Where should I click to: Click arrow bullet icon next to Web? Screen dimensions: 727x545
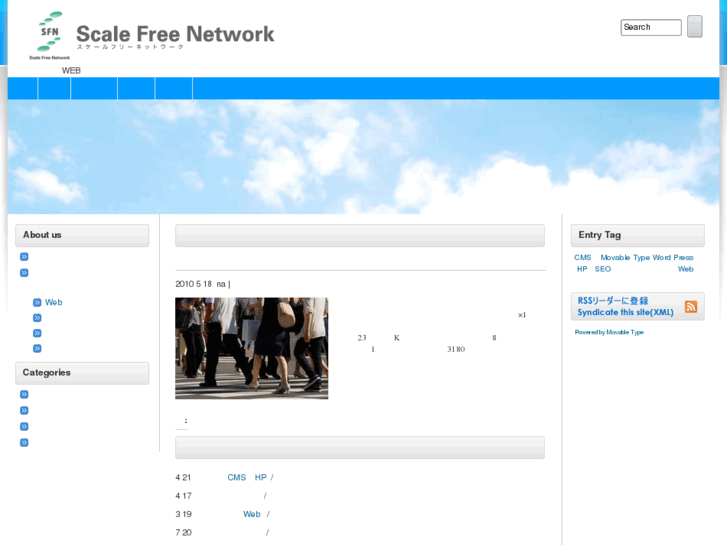pyautogui.click(x=37, y=302)
